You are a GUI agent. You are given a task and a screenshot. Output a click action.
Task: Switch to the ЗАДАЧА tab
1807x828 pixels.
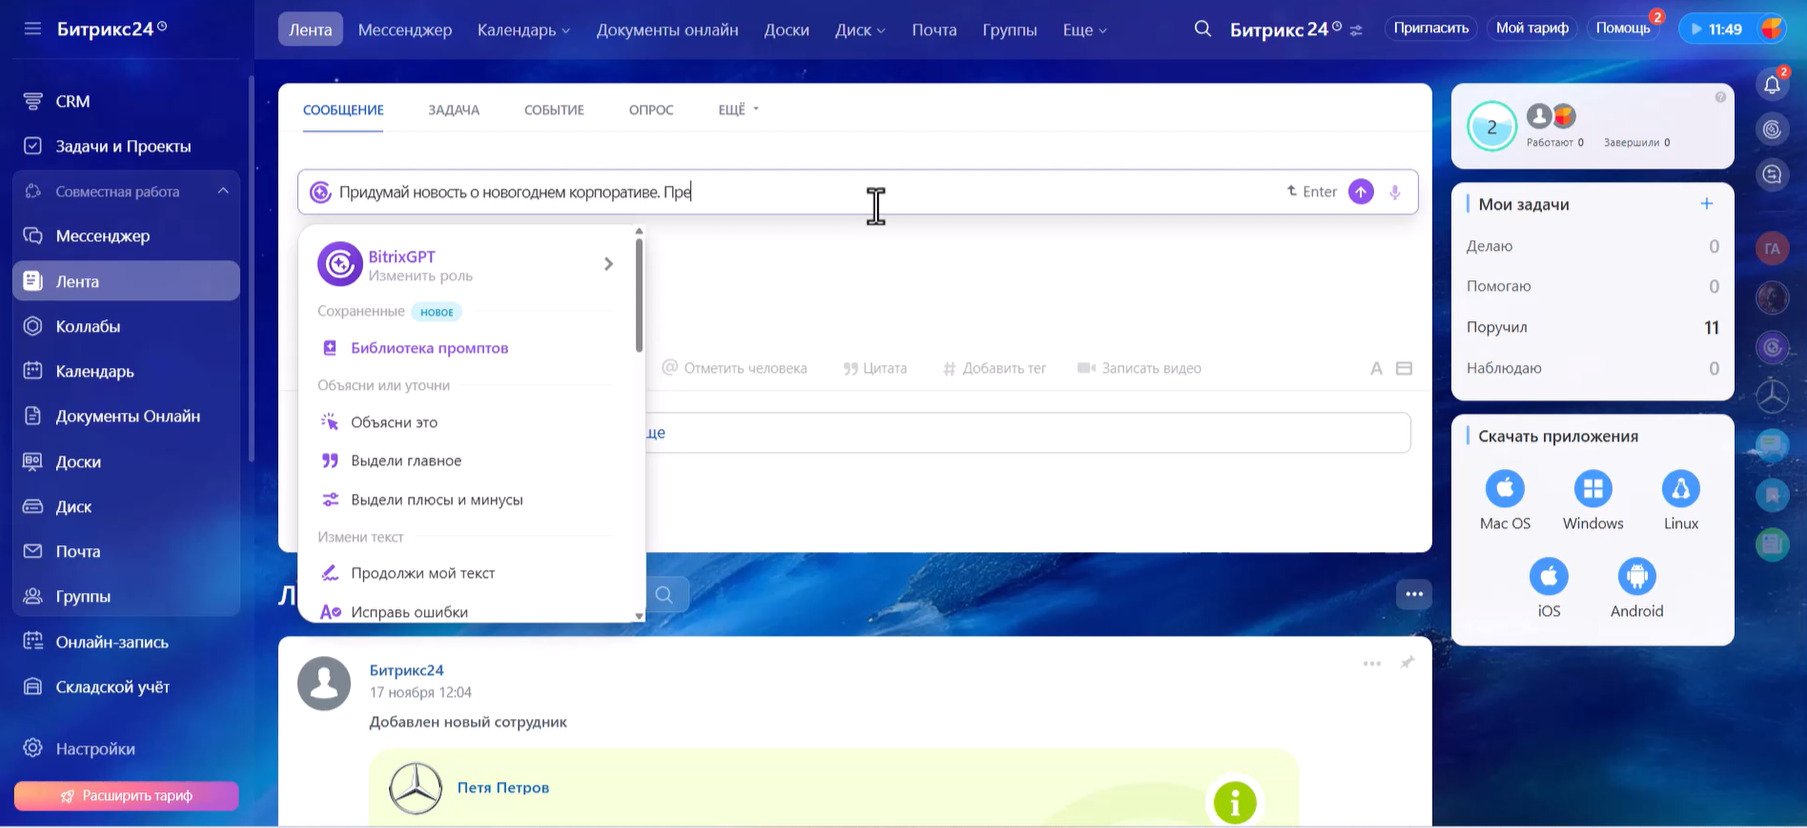pos(454,110)
